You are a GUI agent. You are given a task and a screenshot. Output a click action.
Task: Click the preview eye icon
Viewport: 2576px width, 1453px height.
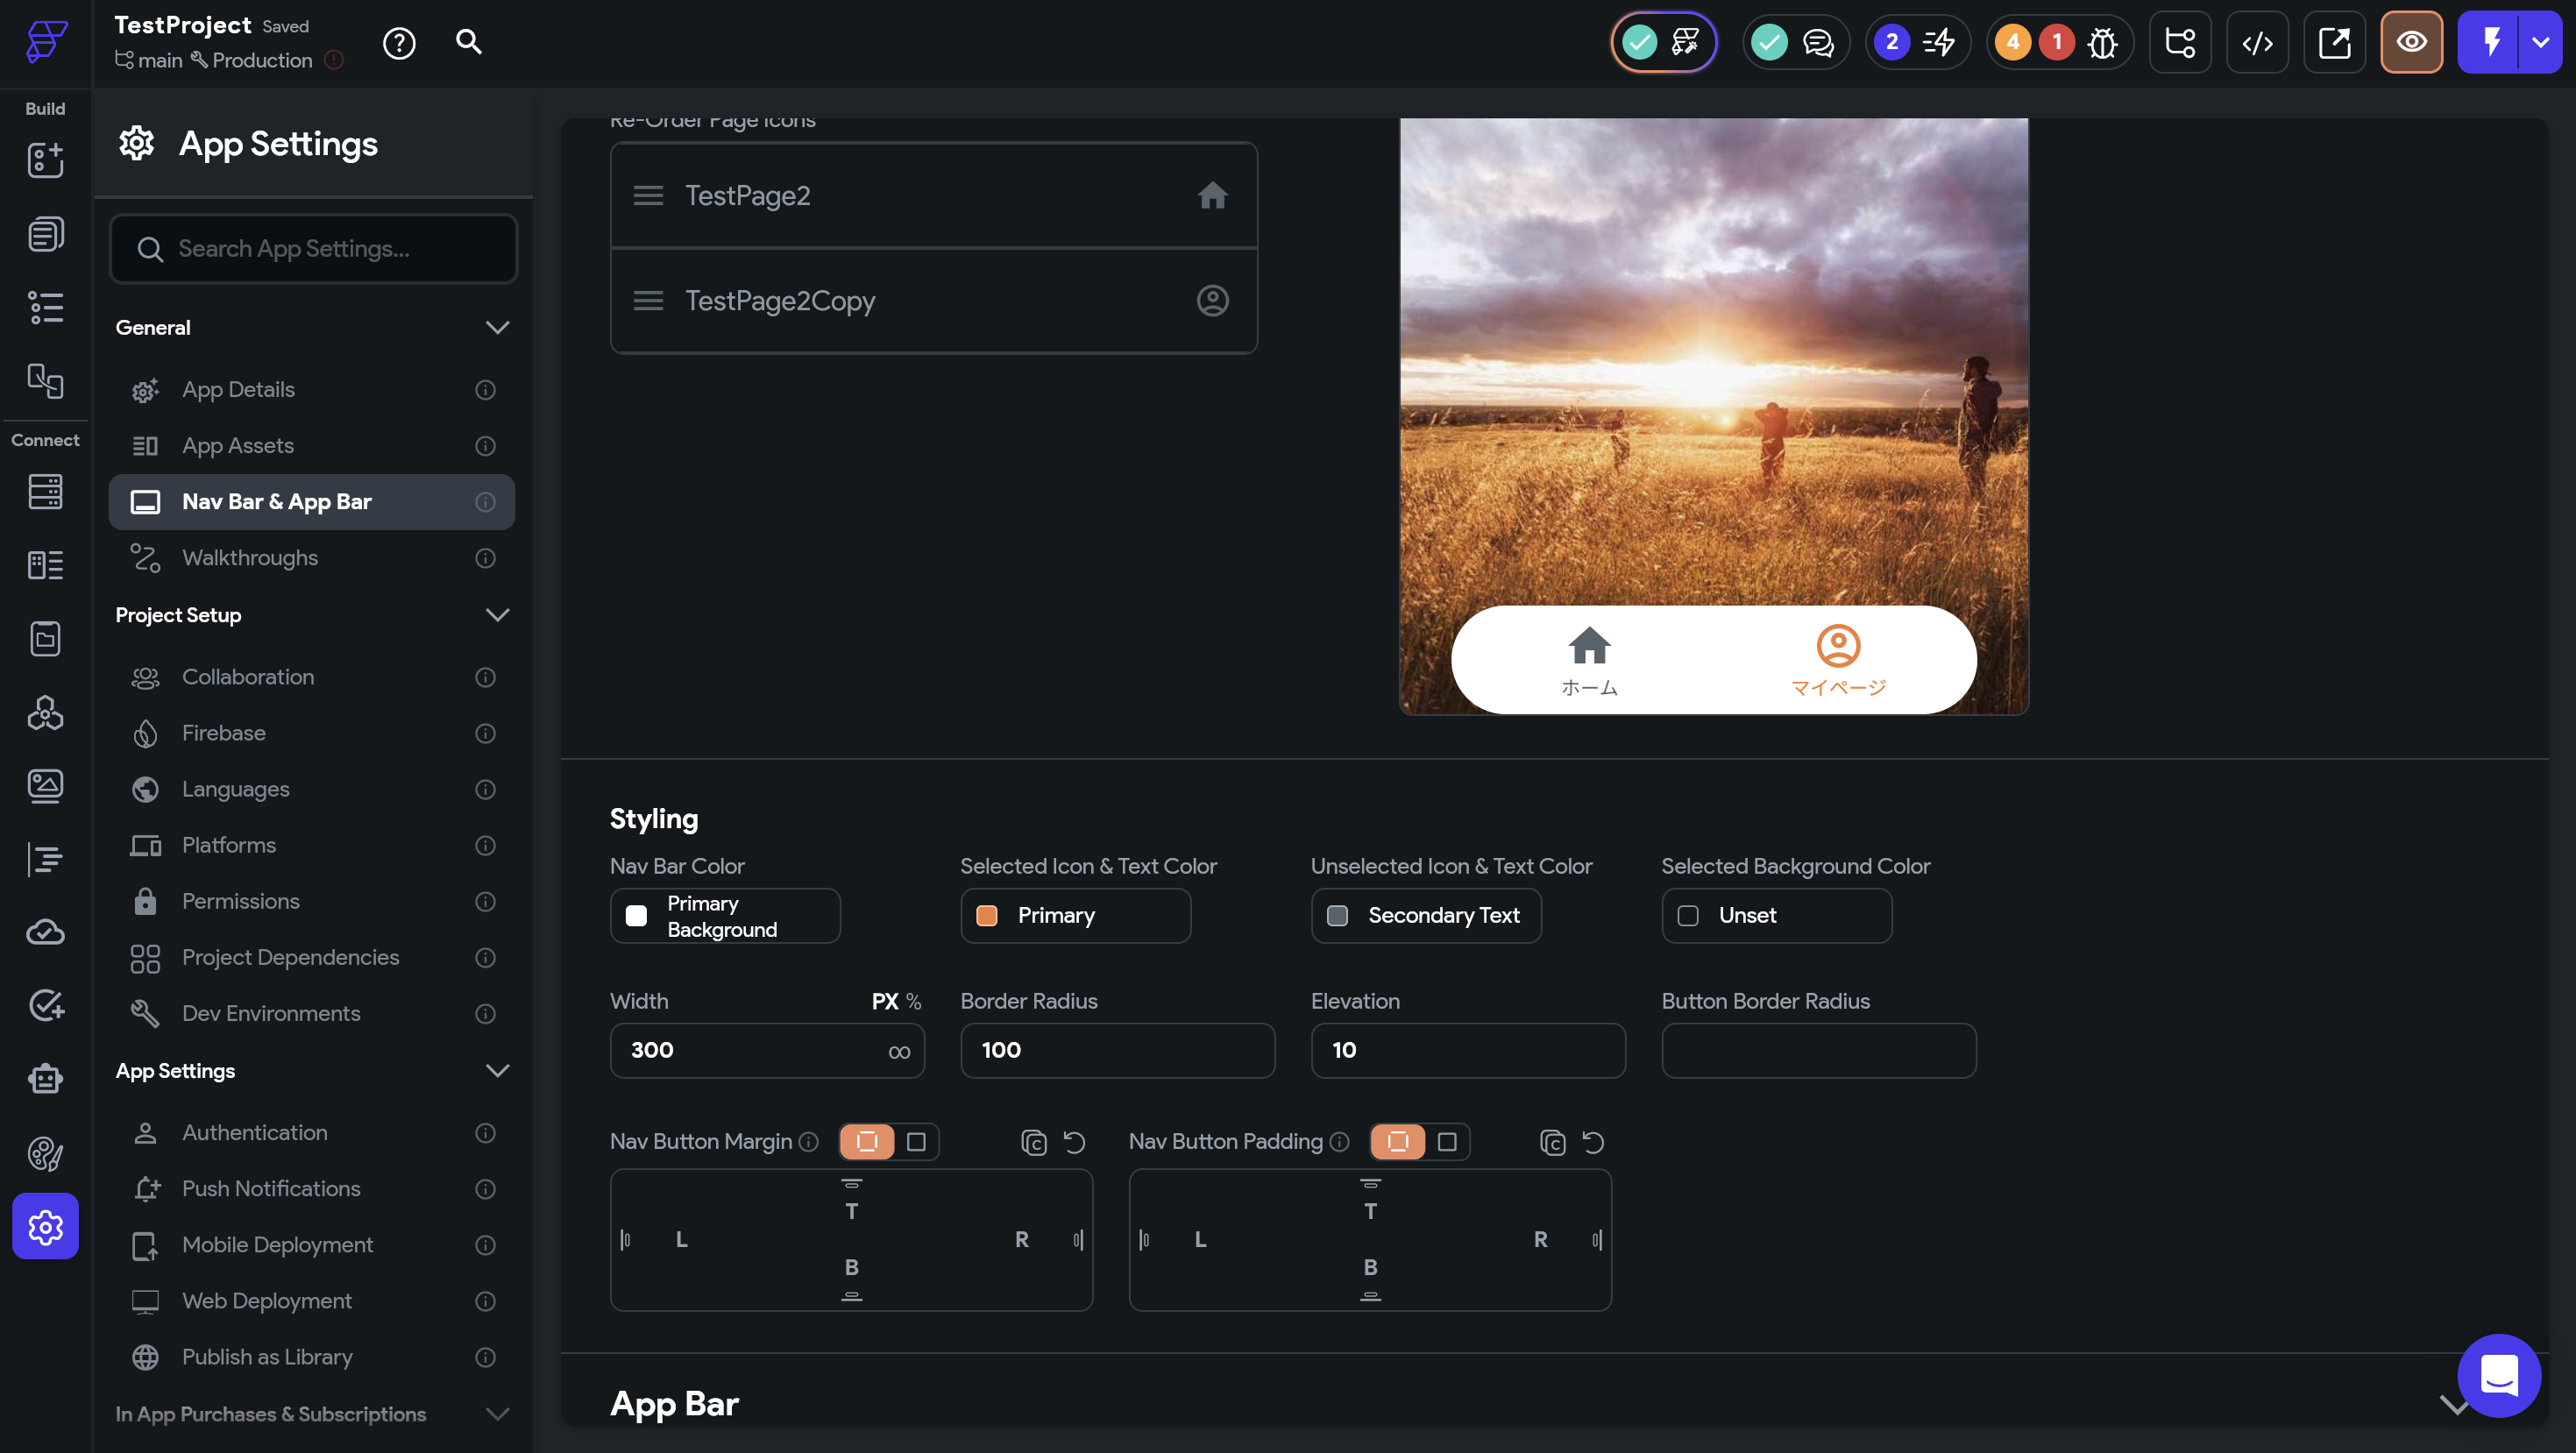tap(2411, 42)
